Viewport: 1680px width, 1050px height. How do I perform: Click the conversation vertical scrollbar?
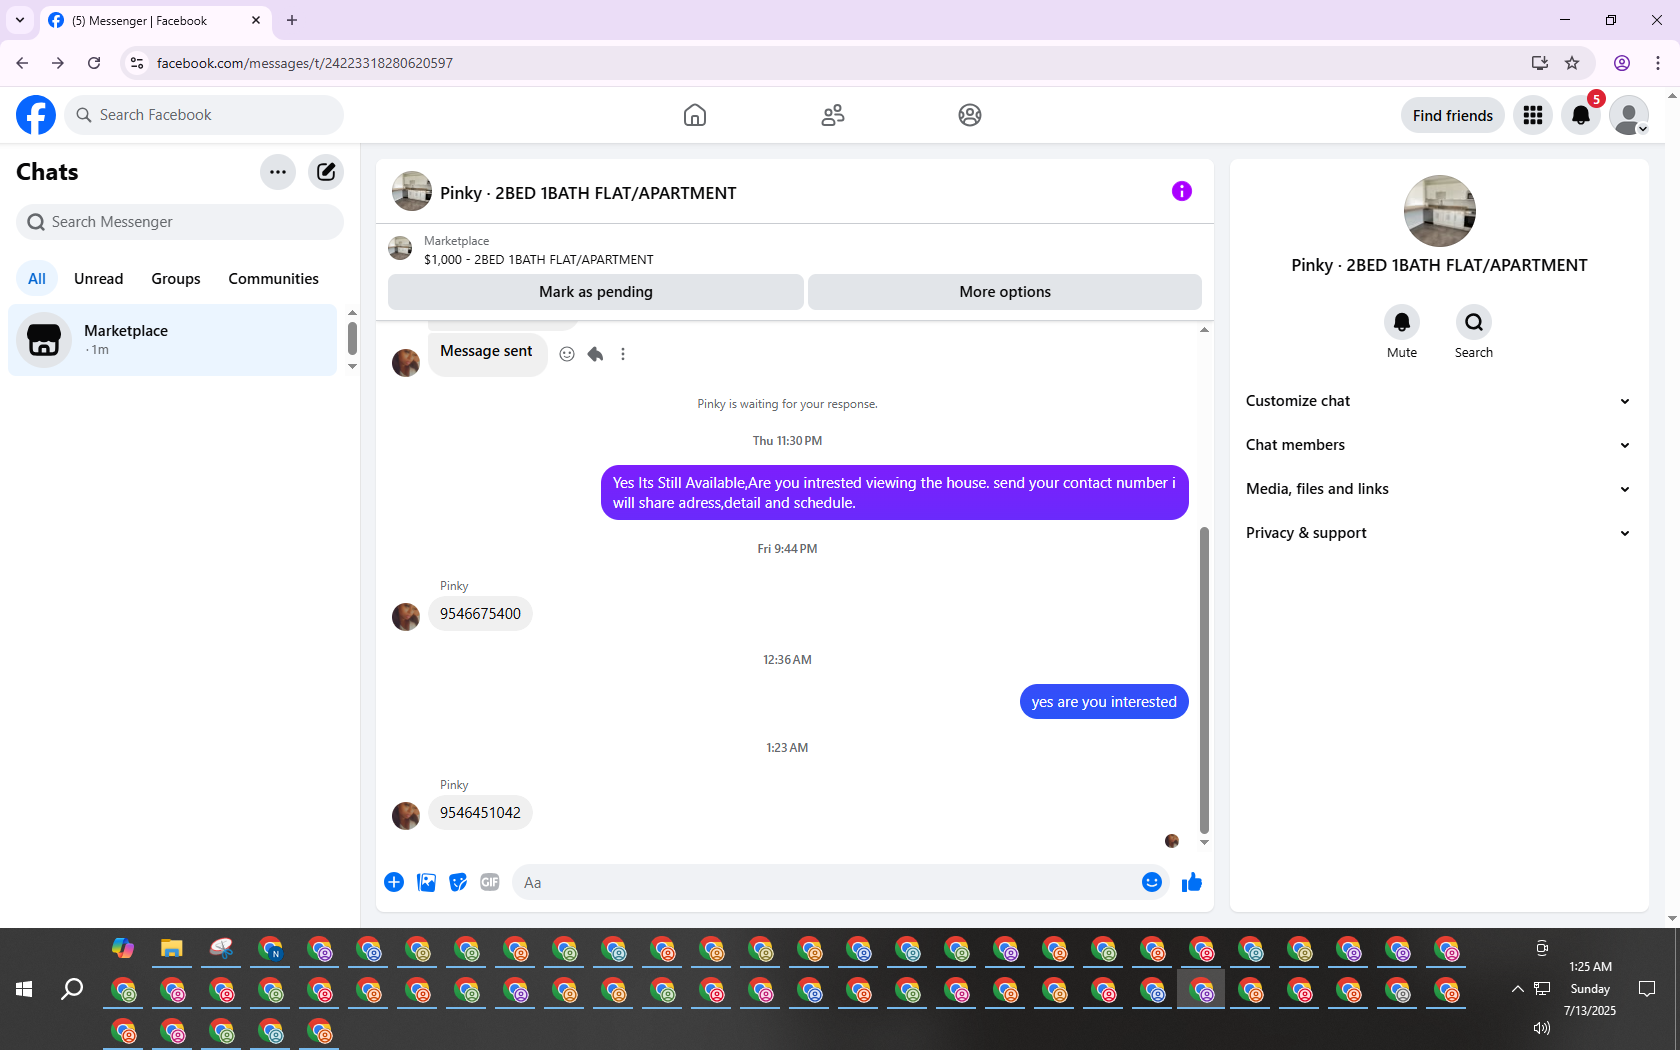coord(1204,680)
